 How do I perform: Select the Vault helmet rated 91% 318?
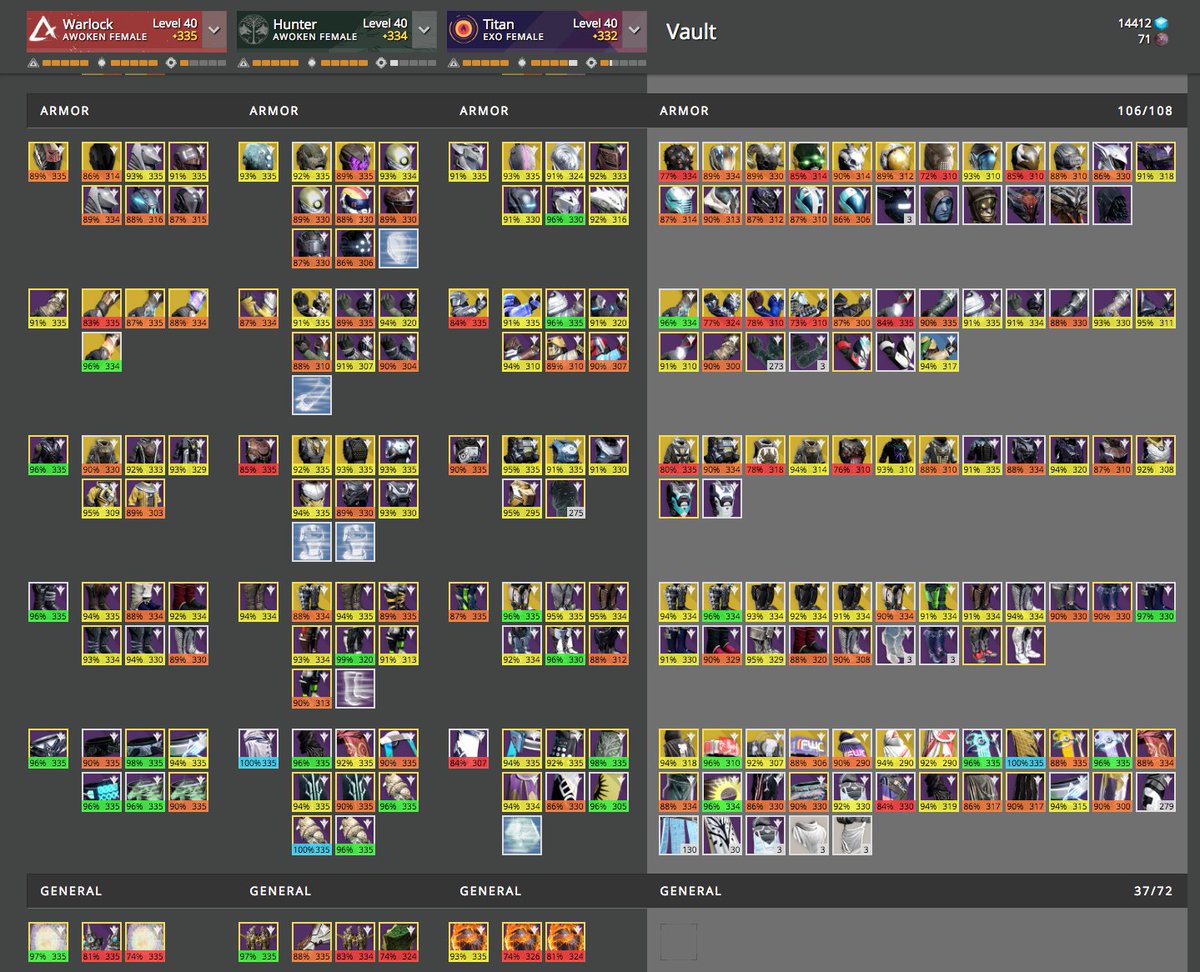(x=1156, y=161)
